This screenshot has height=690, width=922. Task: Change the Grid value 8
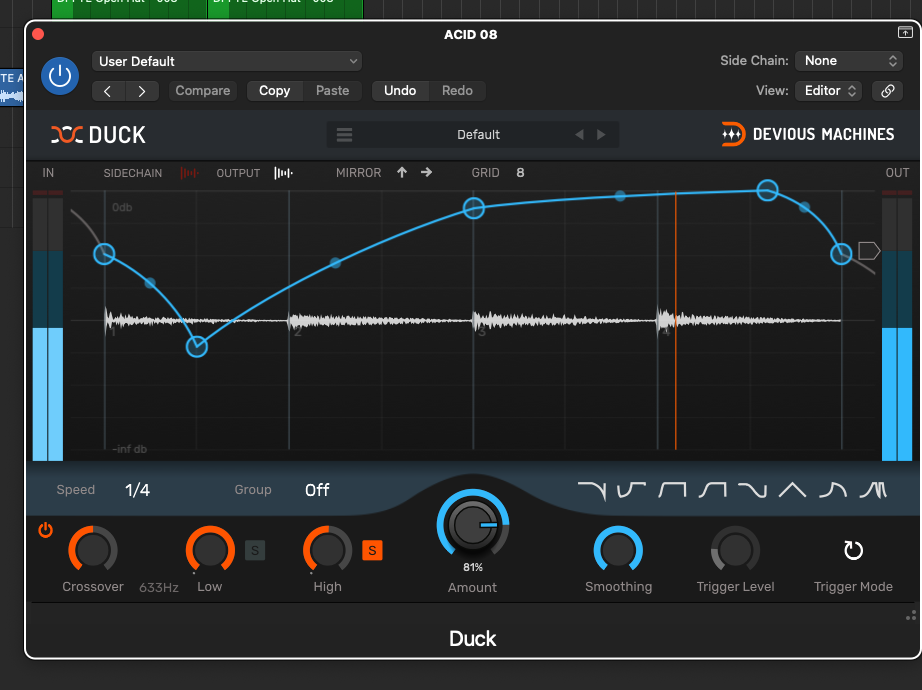click(x=520, y=172)
